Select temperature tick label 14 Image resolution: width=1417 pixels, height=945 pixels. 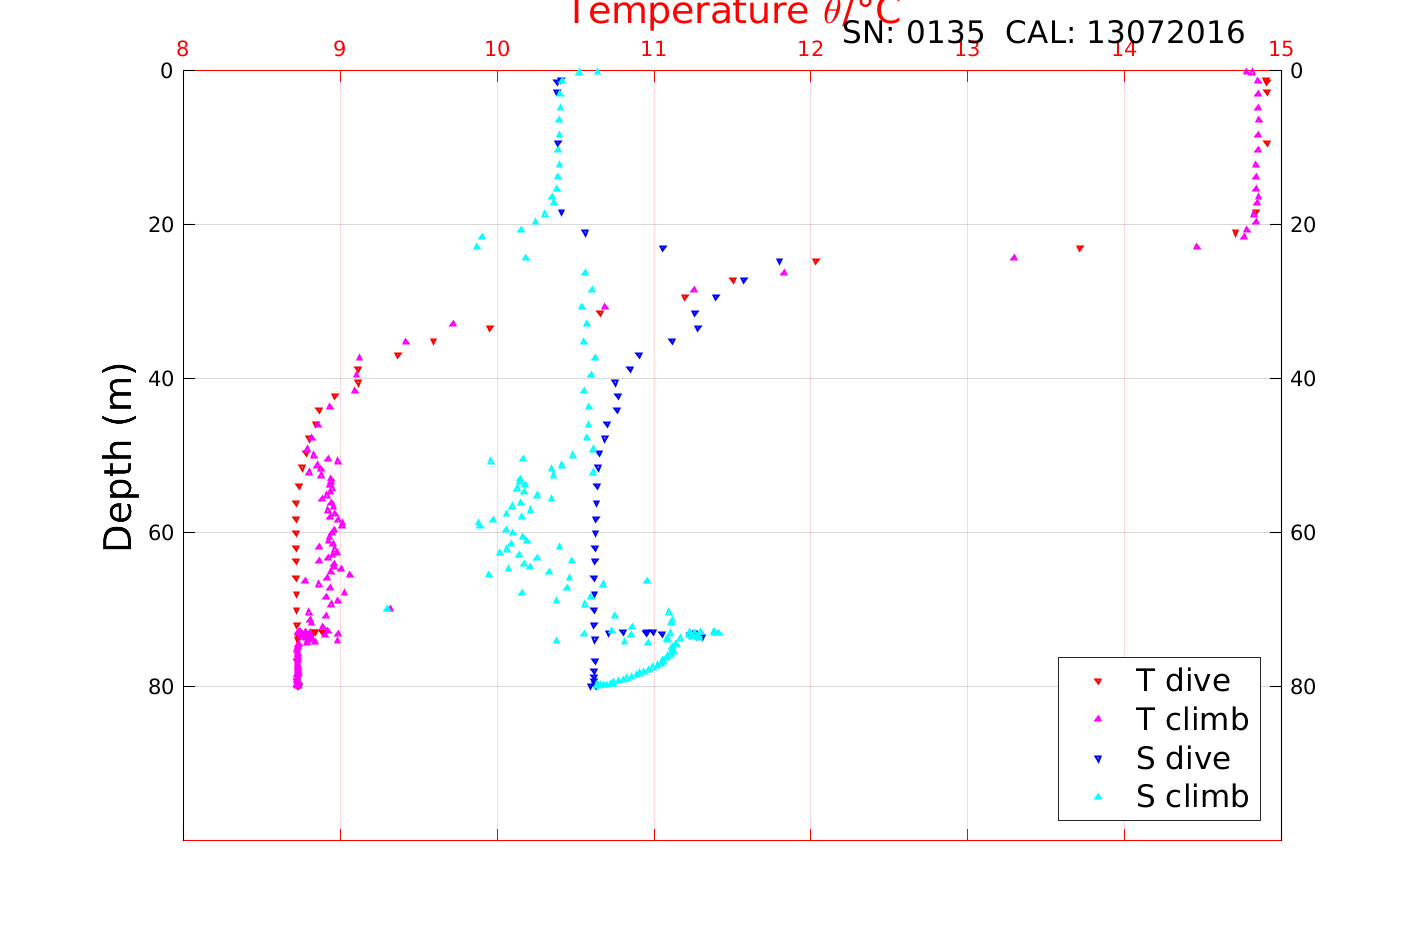pos(1124,49)
